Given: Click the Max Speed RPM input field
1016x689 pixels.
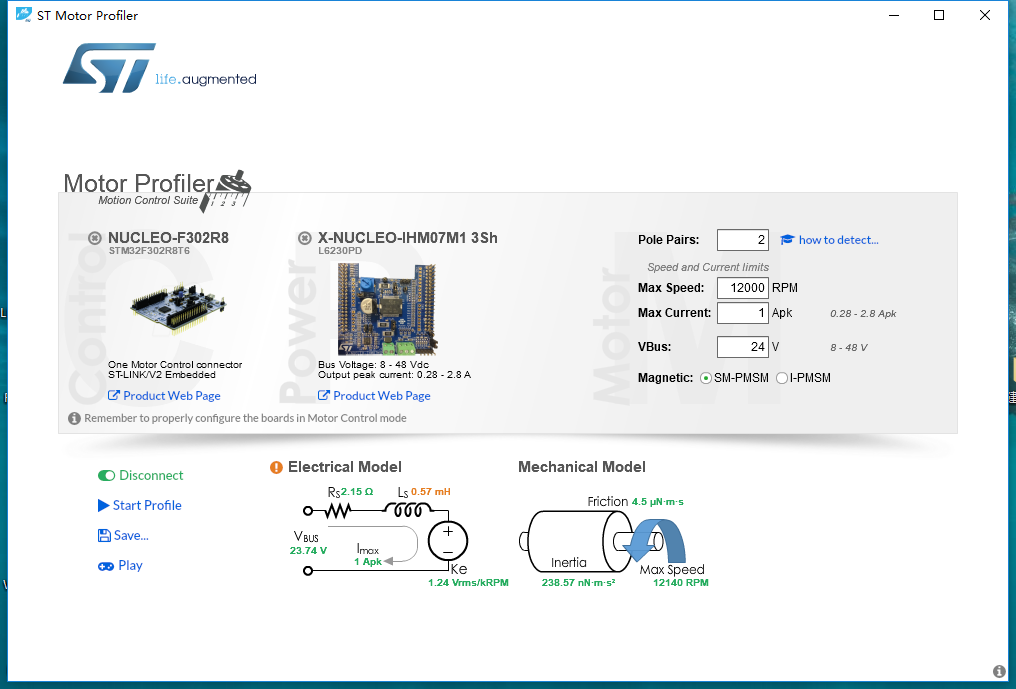Looking at the screenshot, I should point(742,287).
